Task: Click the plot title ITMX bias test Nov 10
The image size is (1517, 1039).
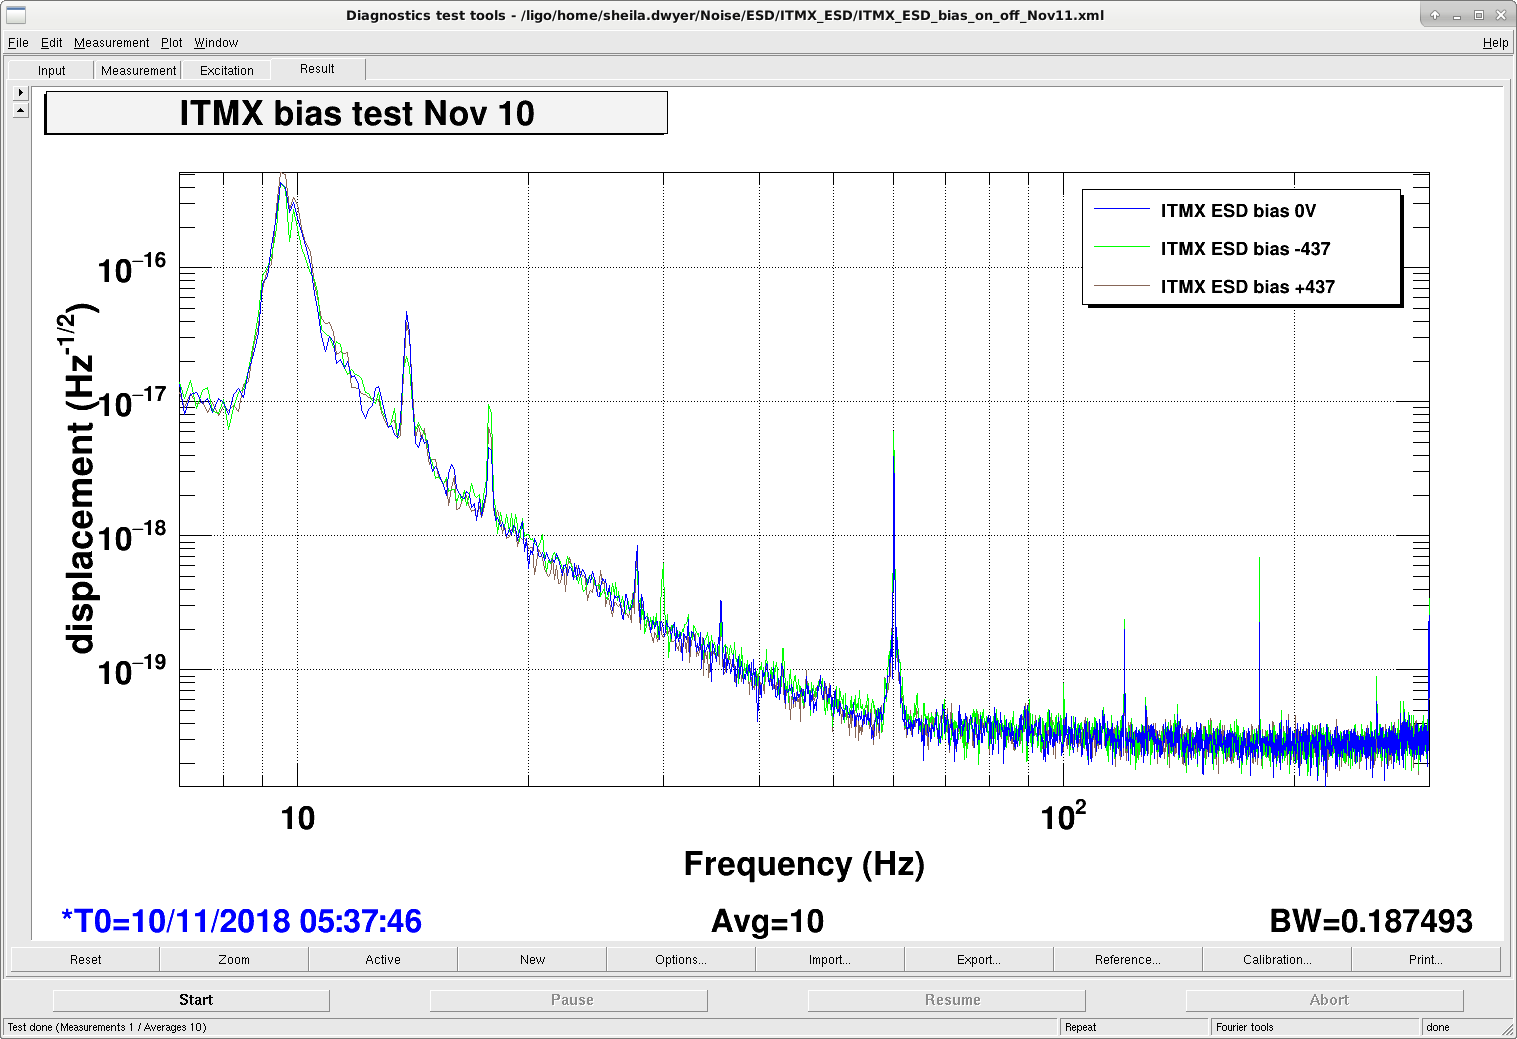Action: click(356, 113)
